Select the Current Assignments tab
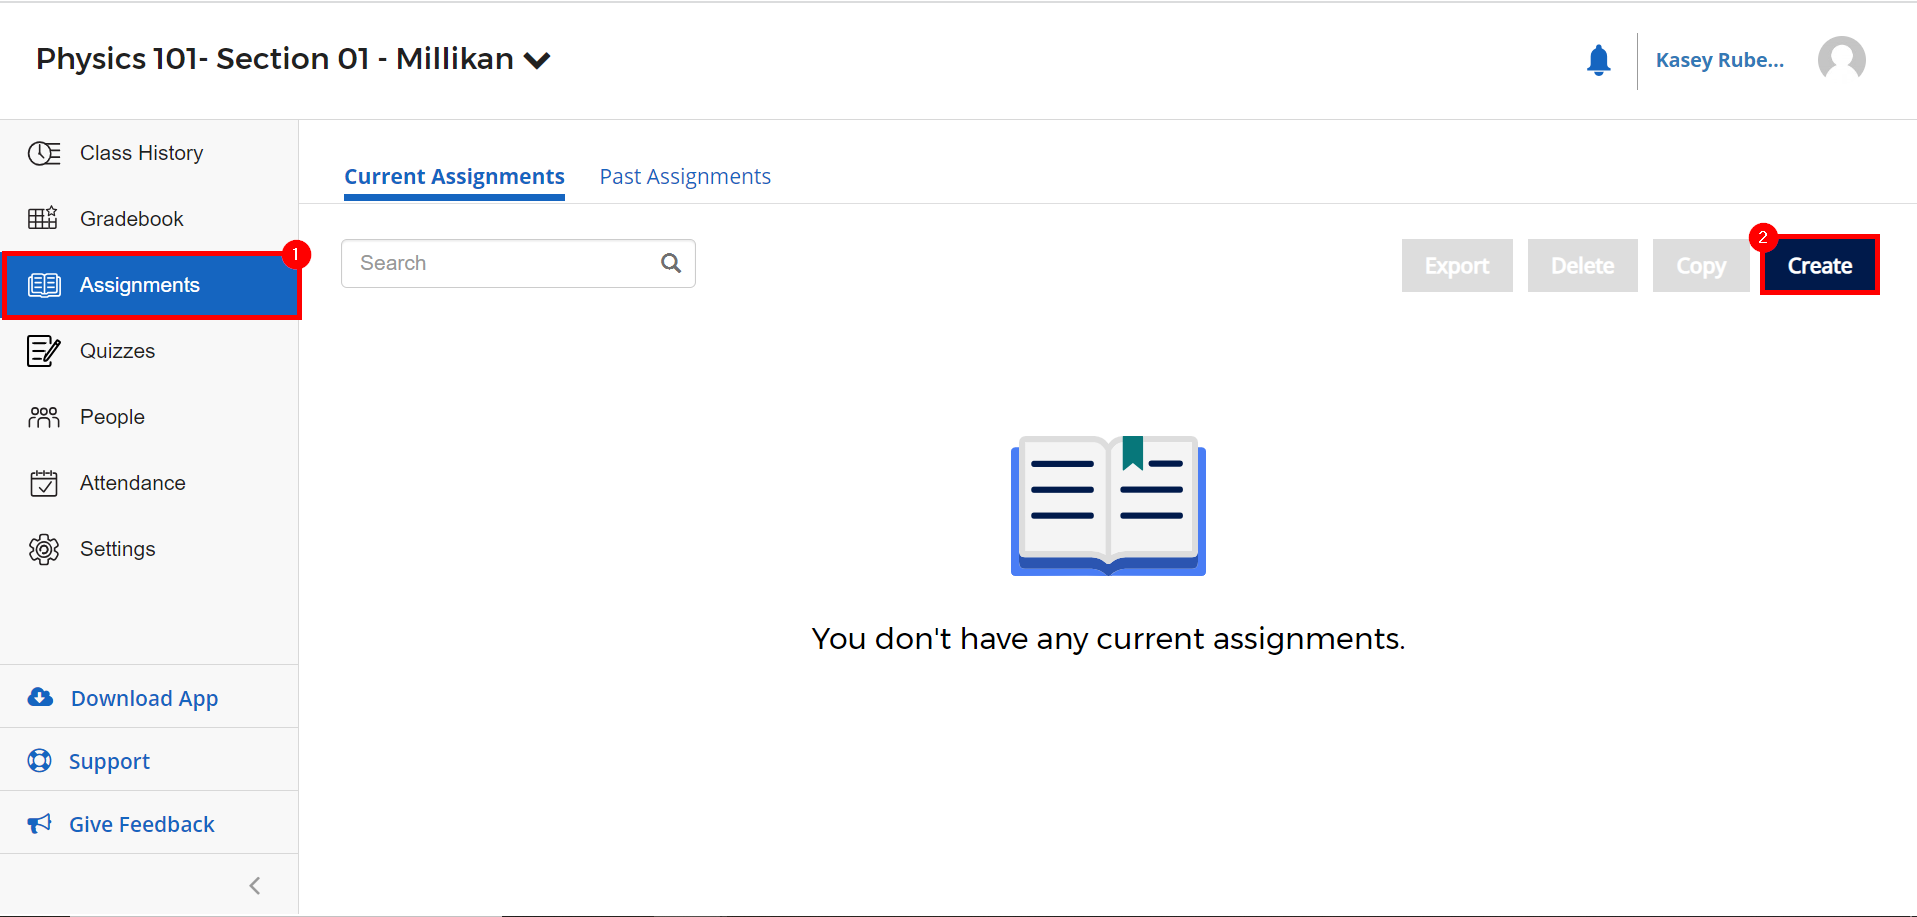 [454, 175]
